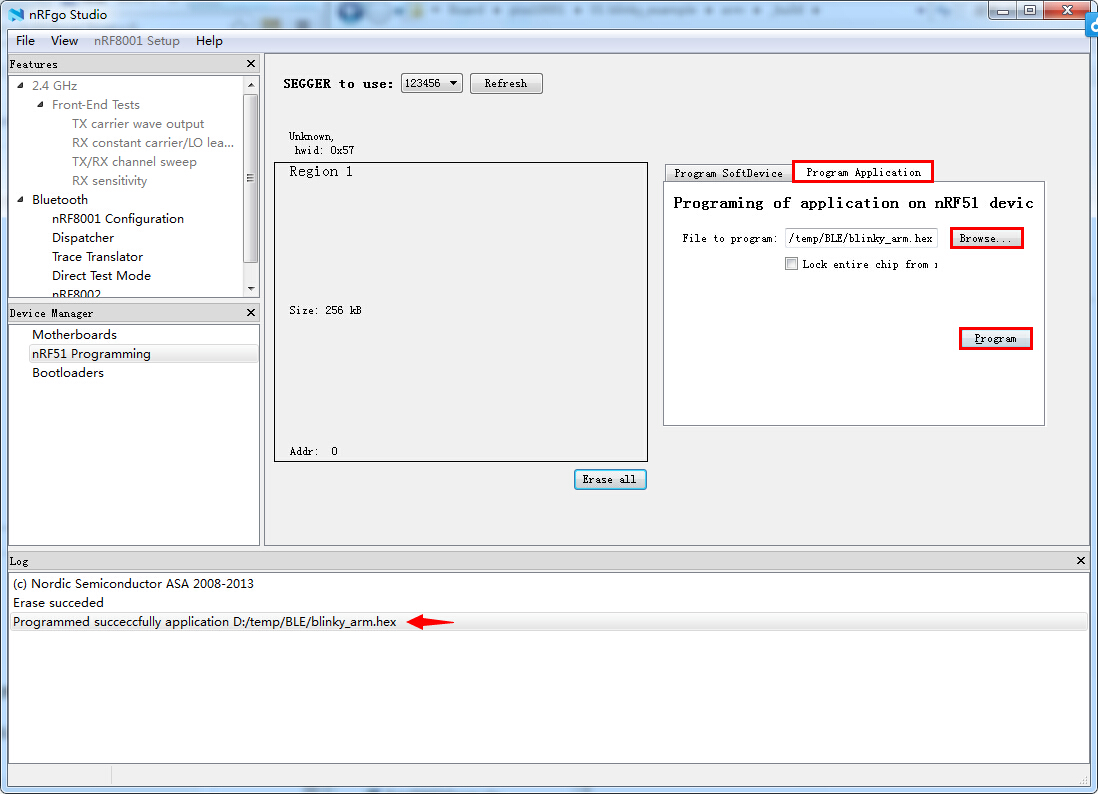The height and width of the screenshot is (794, 1098).
Task: Open the File menu
Action: click(25, 41)
